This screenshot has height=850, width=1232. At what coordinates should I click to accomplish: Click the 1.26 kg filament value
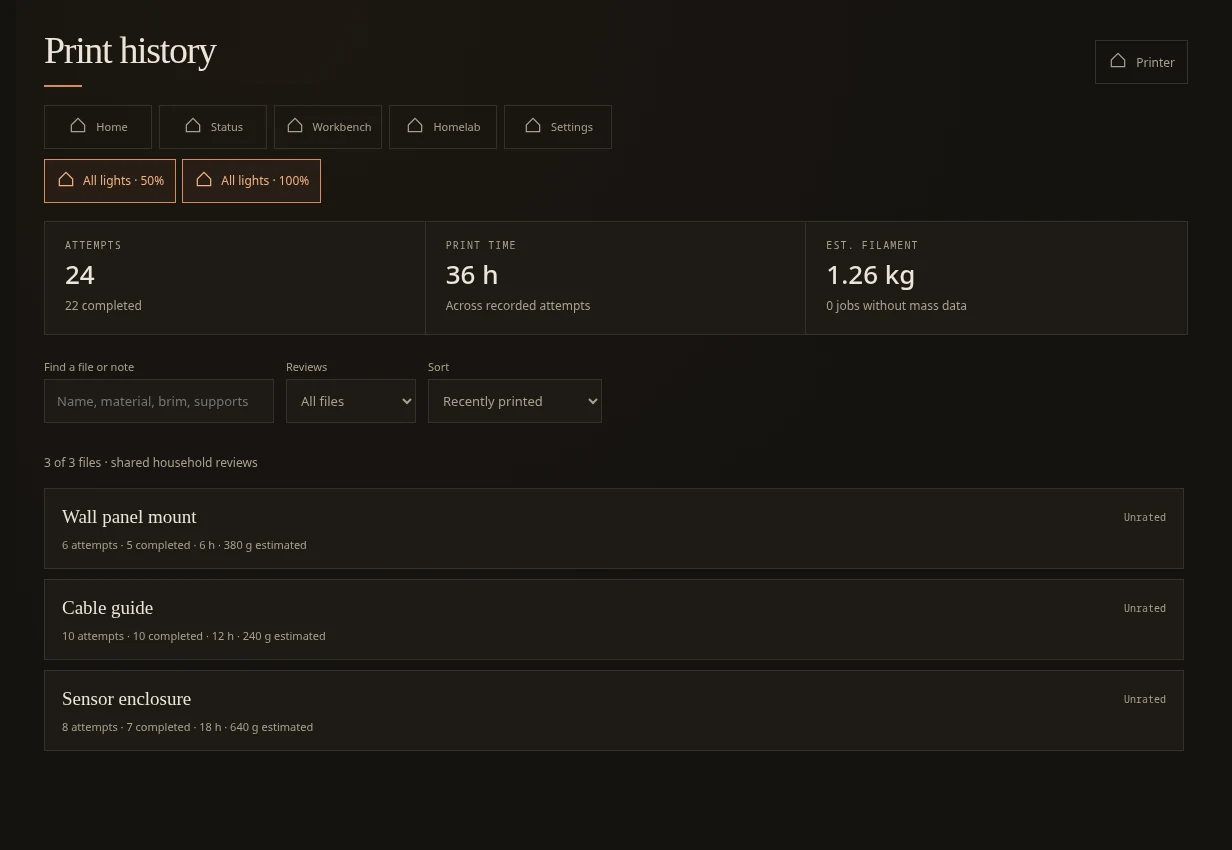click(870, 275)
